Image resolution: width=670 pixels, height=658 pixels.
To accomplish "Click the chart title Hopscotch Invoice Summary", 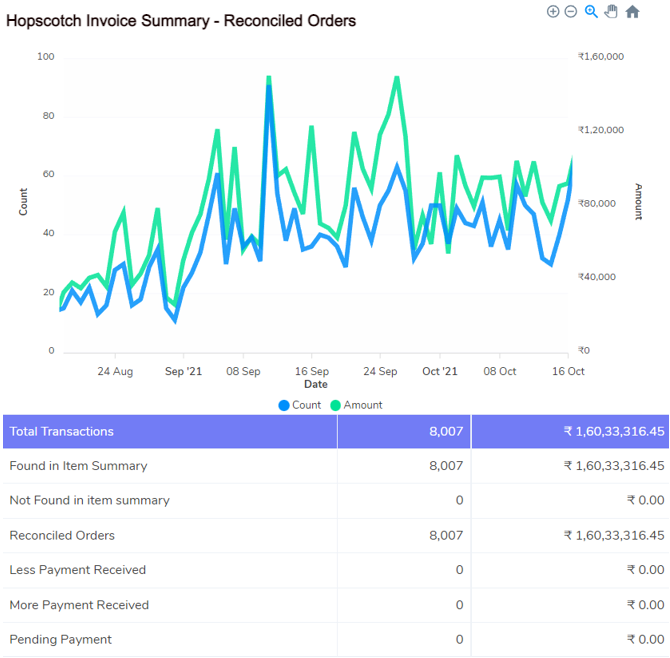I will tap(181, 21).
